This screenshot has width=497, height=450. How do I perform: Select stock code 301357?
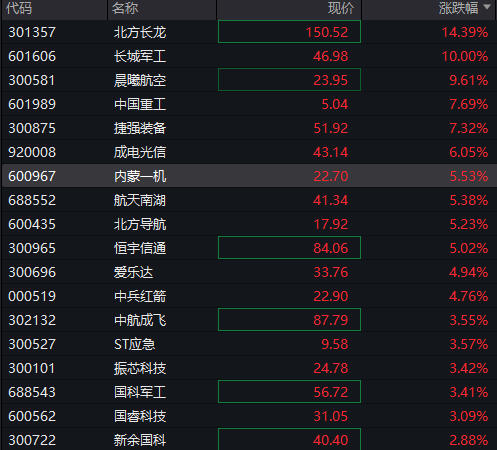pos(32,32)
